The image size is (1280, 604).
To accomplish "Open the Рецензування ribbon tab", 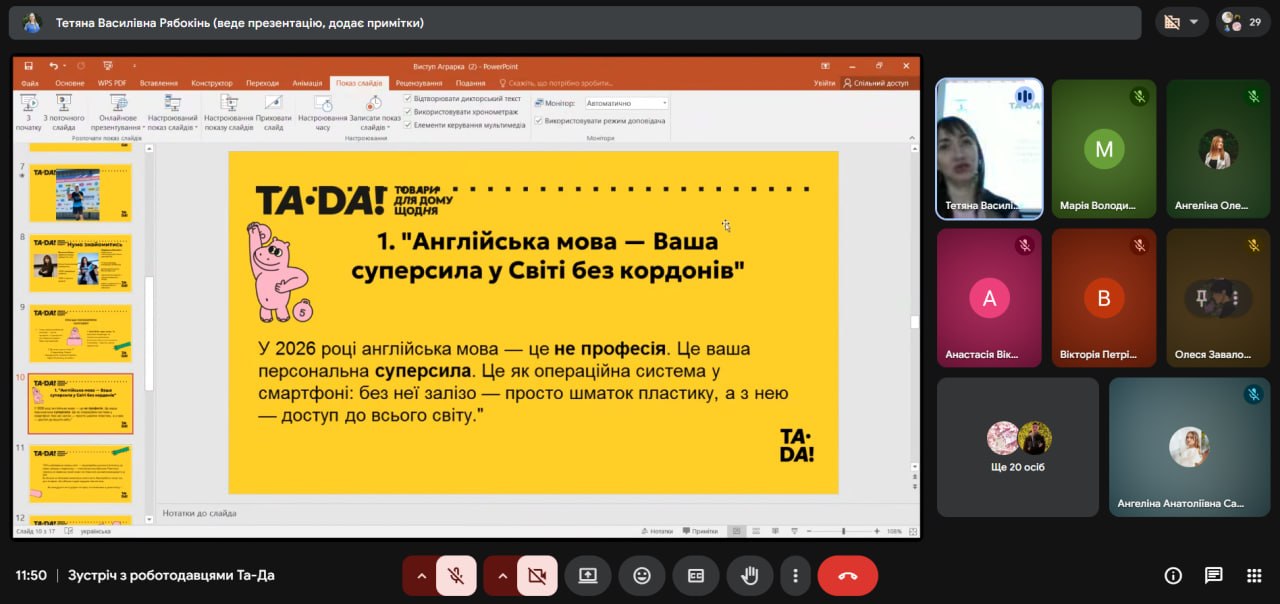I will click(418, 83).
